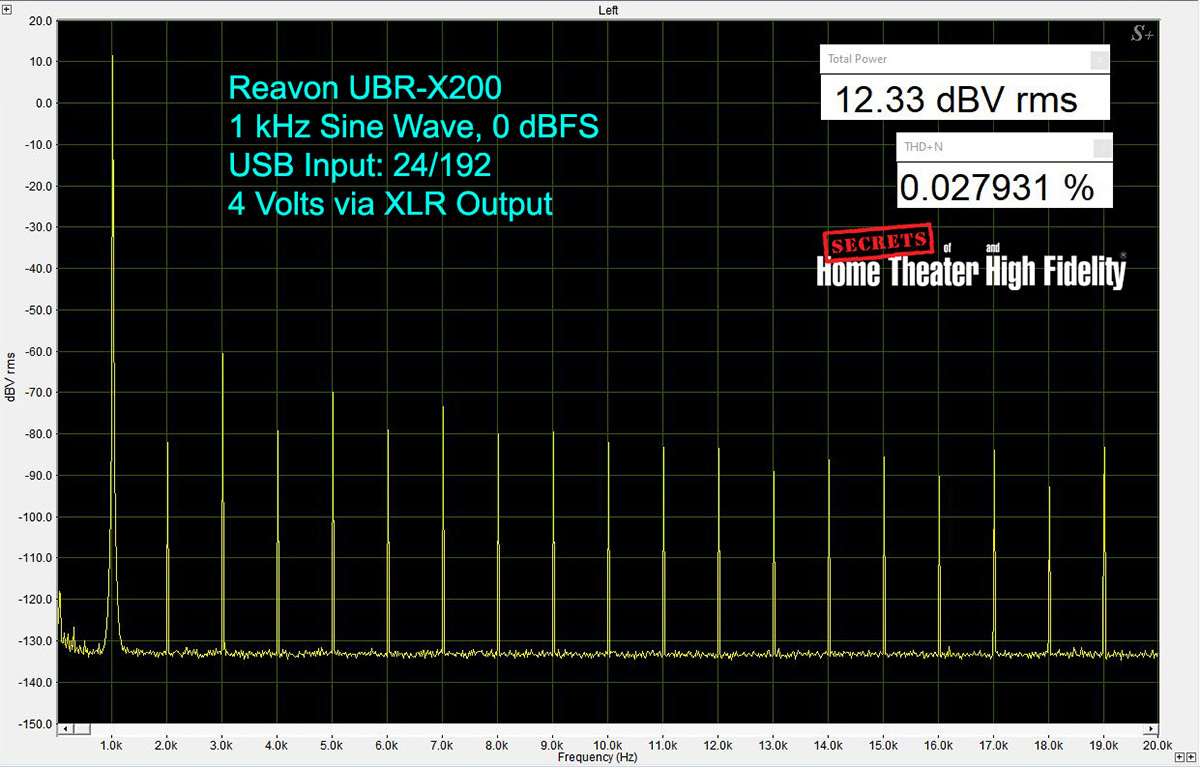Click the "Left" channel title above graph
The height and width of the screenshot is (767, 1200).
click(x=608, y=10)
